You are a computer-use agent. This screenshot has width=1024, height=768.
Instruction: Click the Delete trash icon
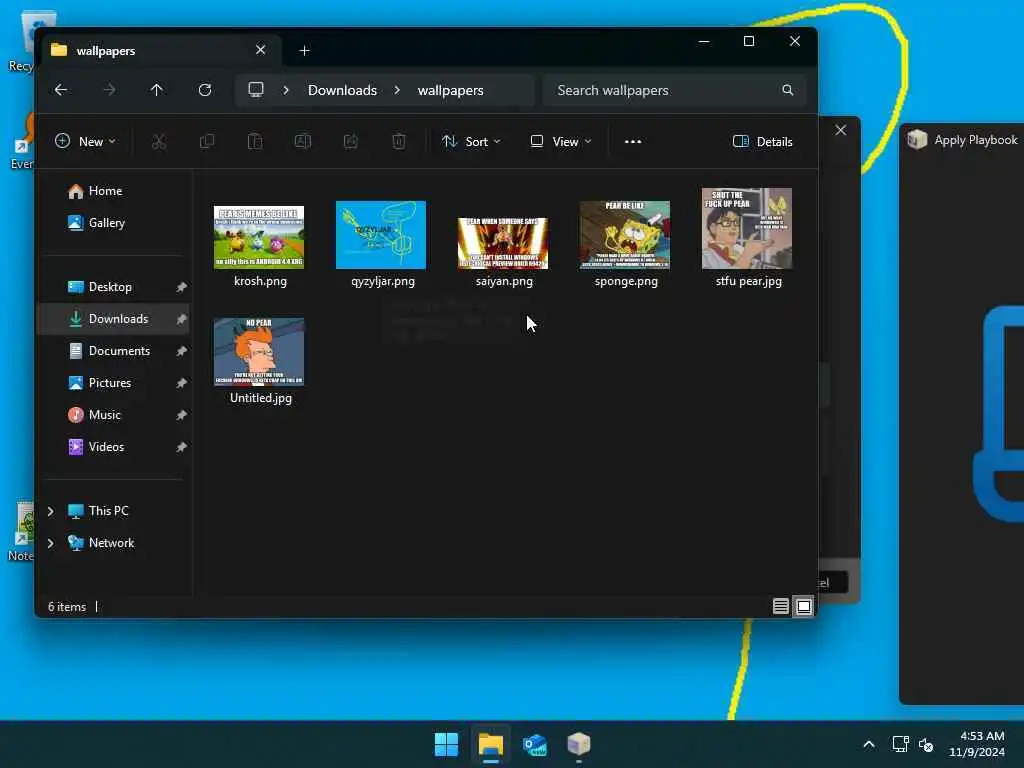pos(399,141)
